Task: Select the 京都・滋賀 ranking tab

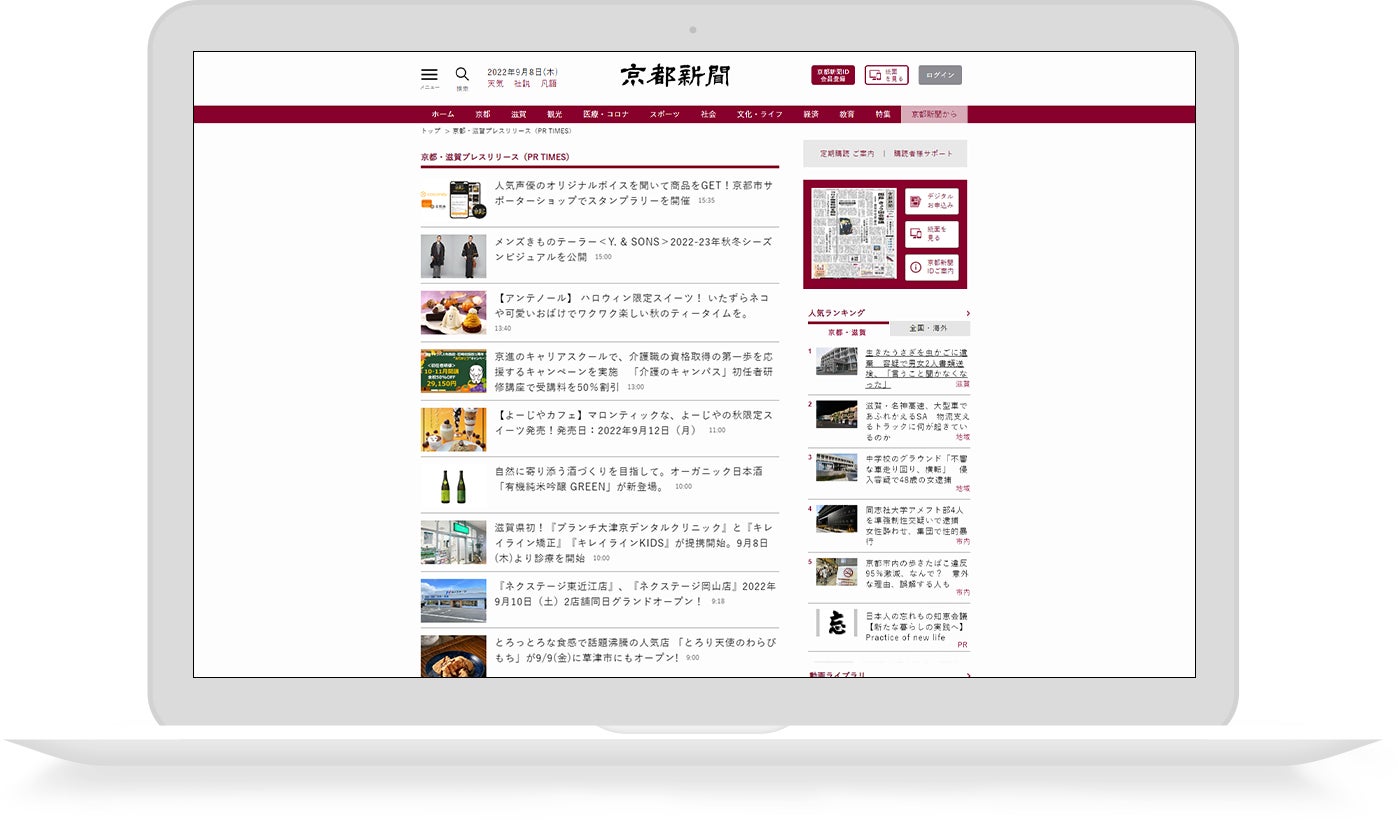Action: point(847,331)
